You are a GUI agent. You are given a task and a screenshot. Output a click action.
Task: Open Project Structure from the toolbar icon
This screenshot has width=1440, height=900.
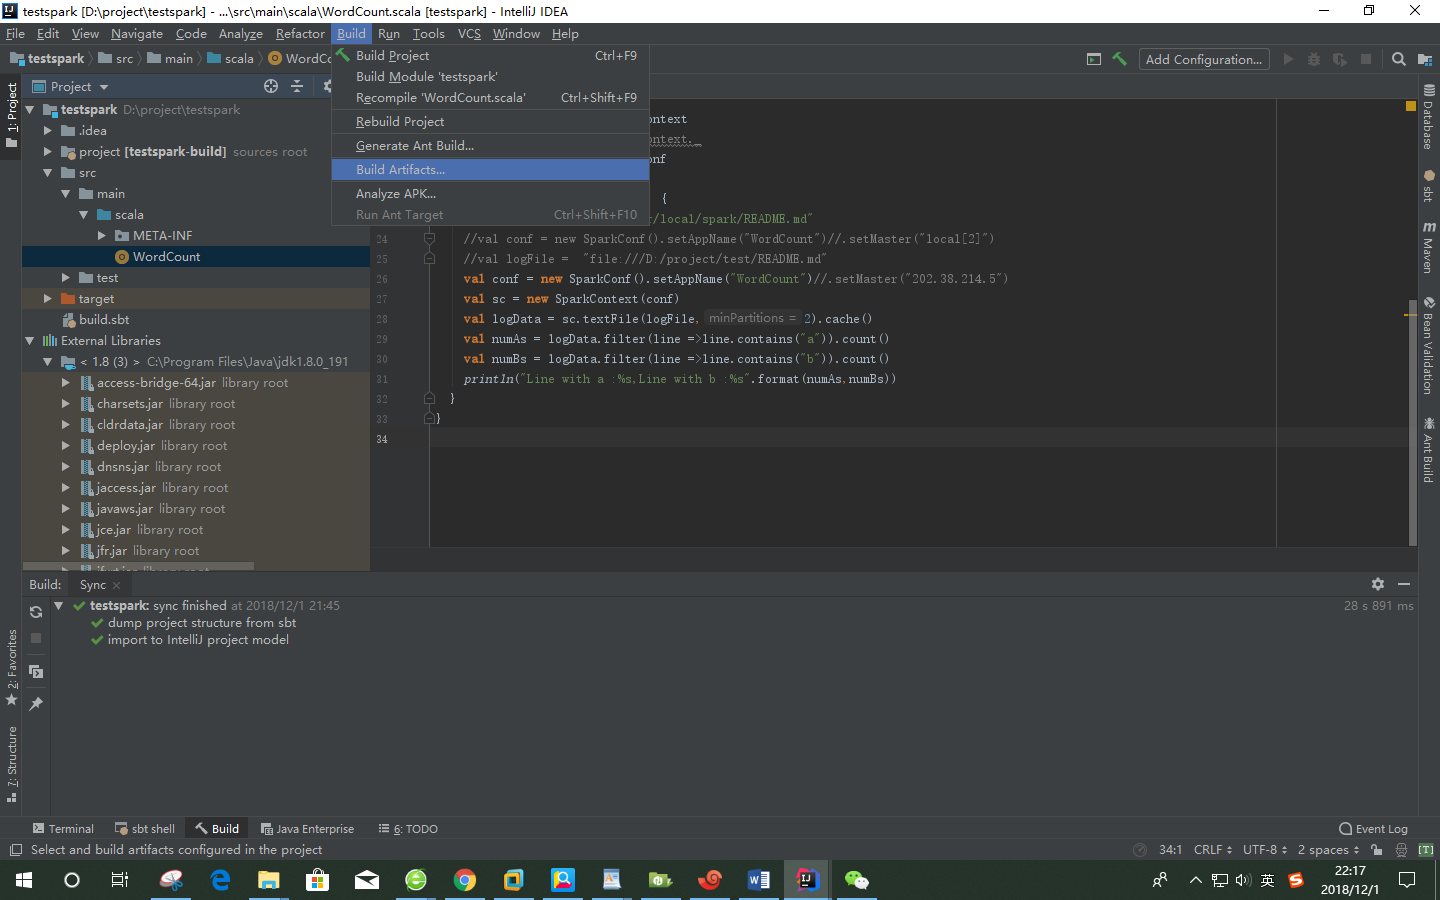pos(1424,59)
